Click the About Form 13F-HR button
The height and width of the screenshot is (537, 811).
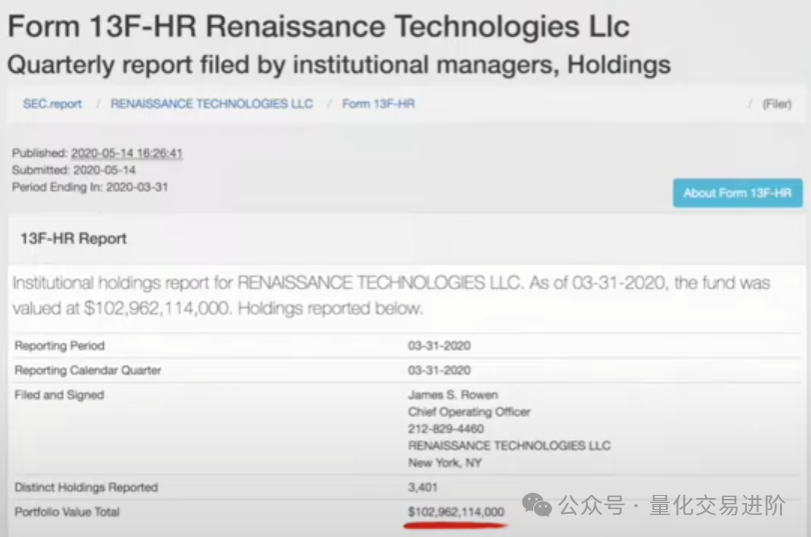coord(738,193)
